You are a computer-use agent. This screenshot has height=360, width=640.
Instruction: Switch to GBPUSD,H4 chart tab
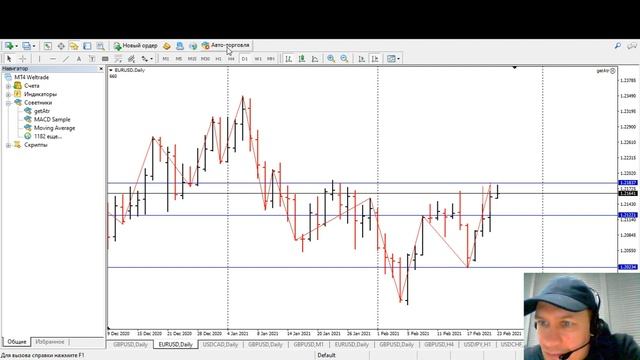click(x=439, y=344)
